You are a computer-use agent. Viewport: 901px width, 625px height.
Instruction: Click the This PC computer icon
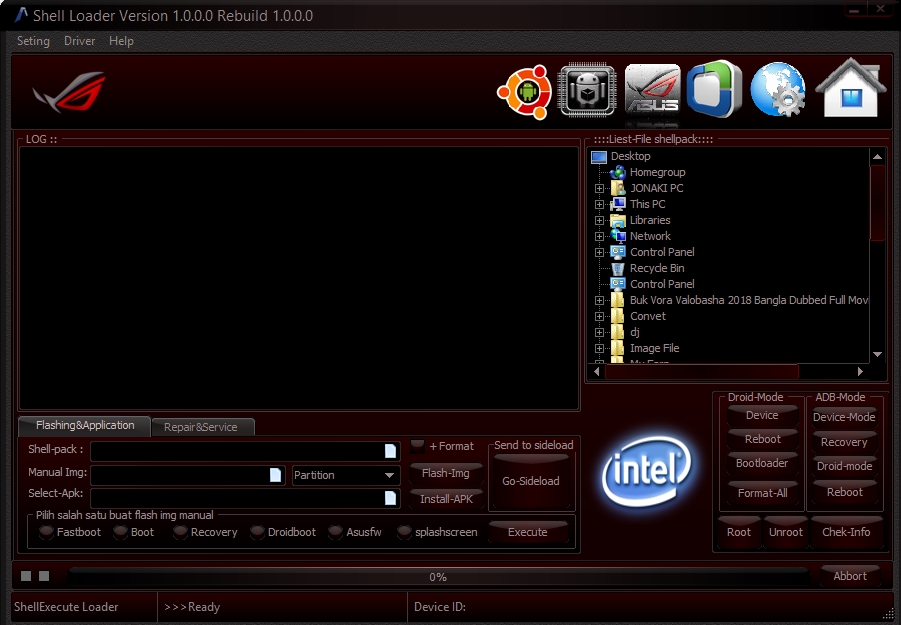click(x=618, y=204)
